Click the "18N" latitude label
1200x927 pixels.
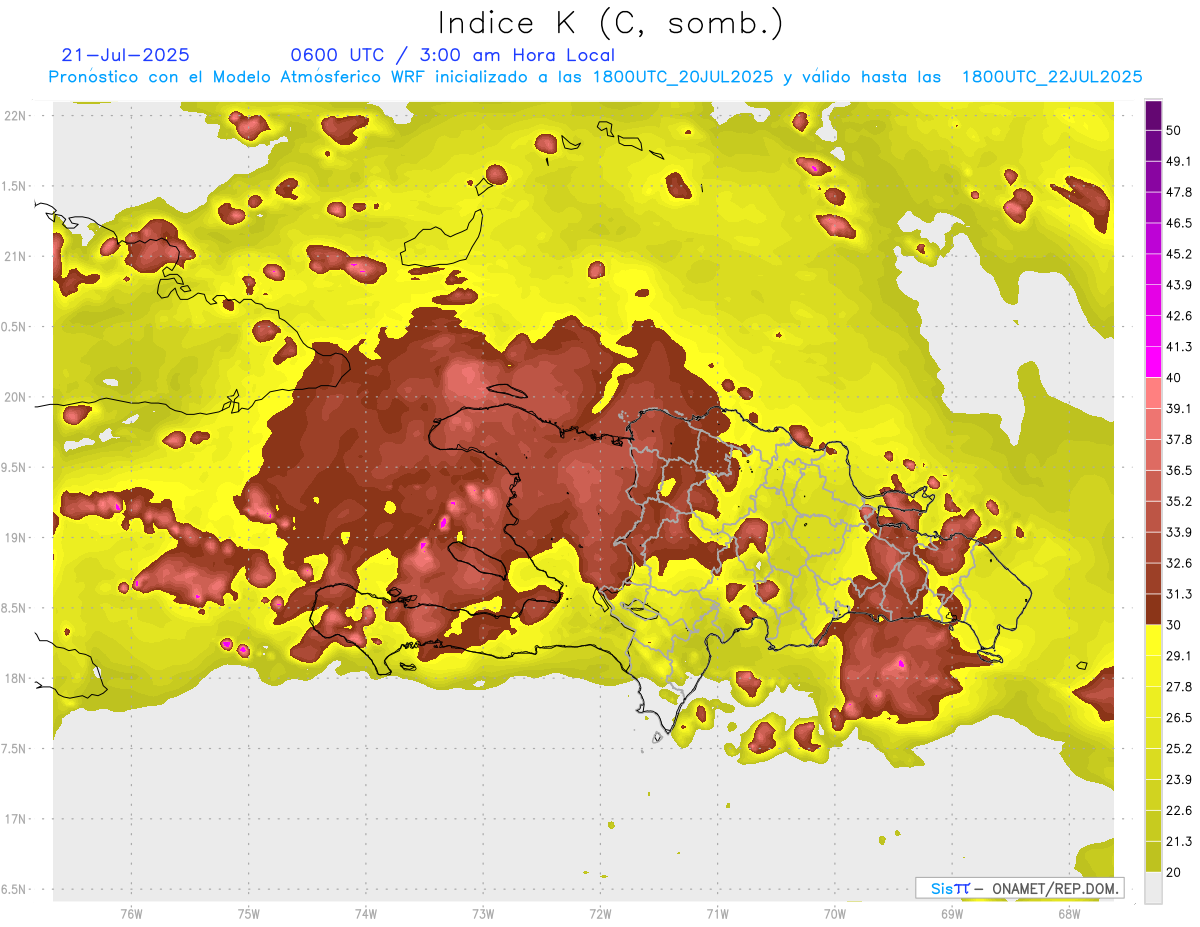[x=17, y=678]
